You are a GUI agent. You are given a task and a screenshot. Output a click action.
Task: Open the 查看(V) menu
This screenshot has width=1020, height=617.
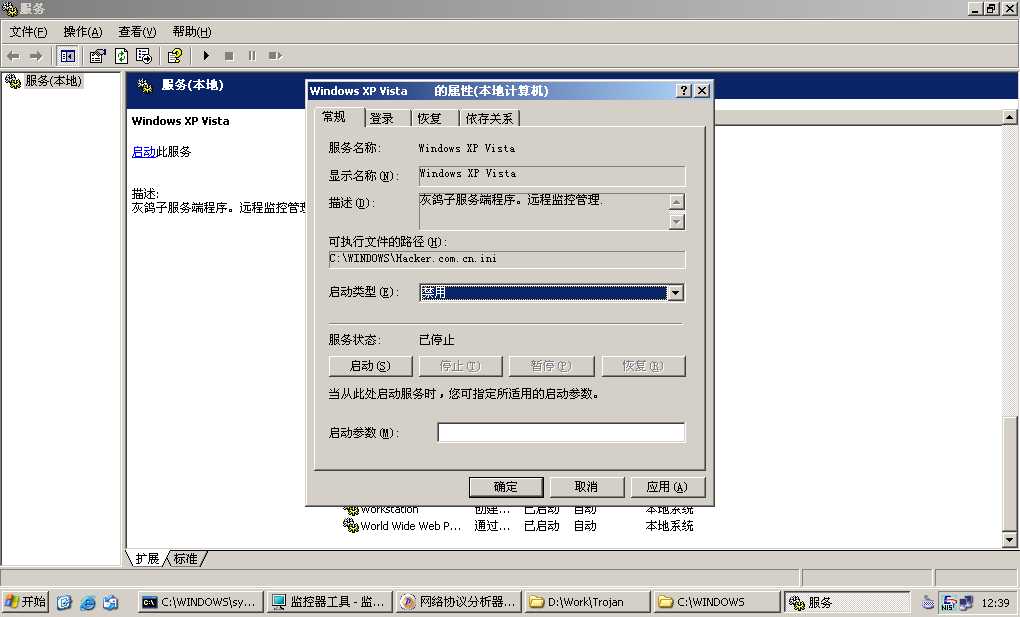137,31
